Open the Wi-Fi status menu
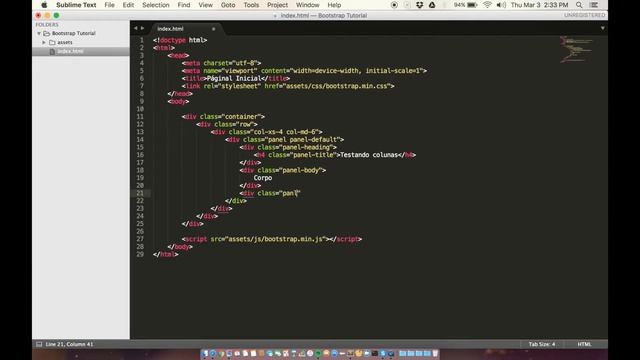The height and width of the screenshot is (360, 640). 487,5
